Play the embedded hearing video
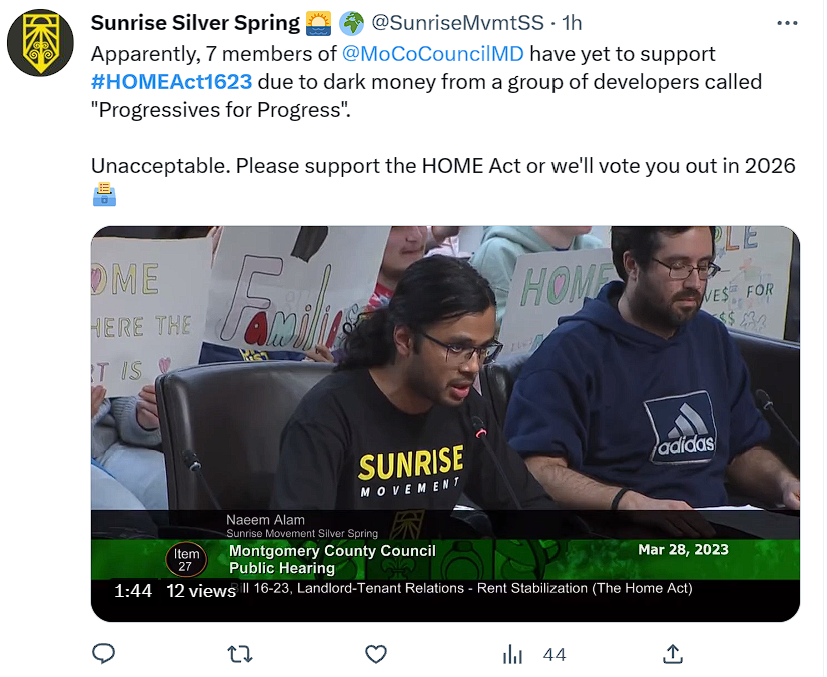The width and height of the screenshot is (827, 677). point(445,423)
